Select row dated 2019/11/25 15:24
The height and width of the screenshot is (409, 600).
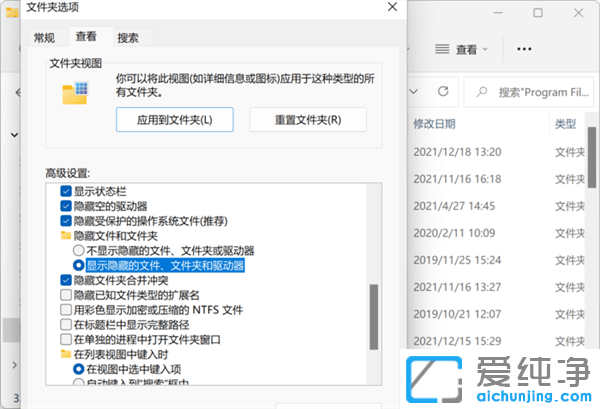coord(497,260)
